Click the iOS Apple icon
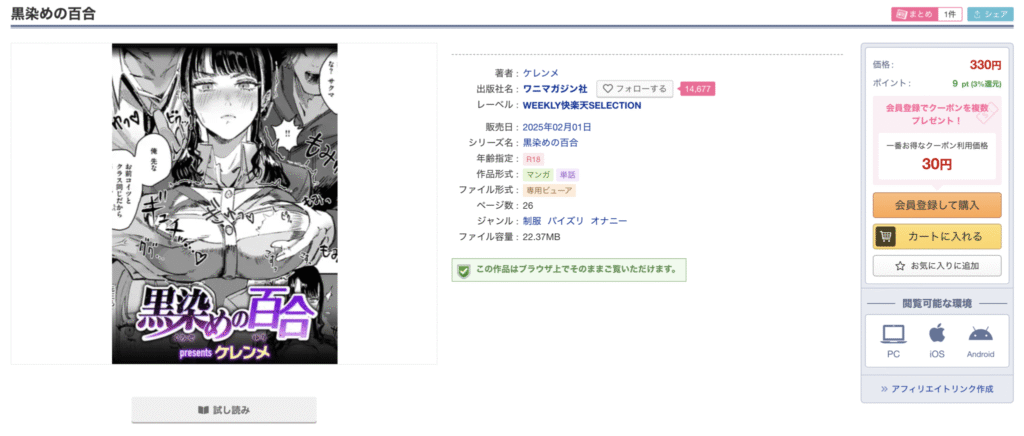1024x436 pixels. (937, 334)
